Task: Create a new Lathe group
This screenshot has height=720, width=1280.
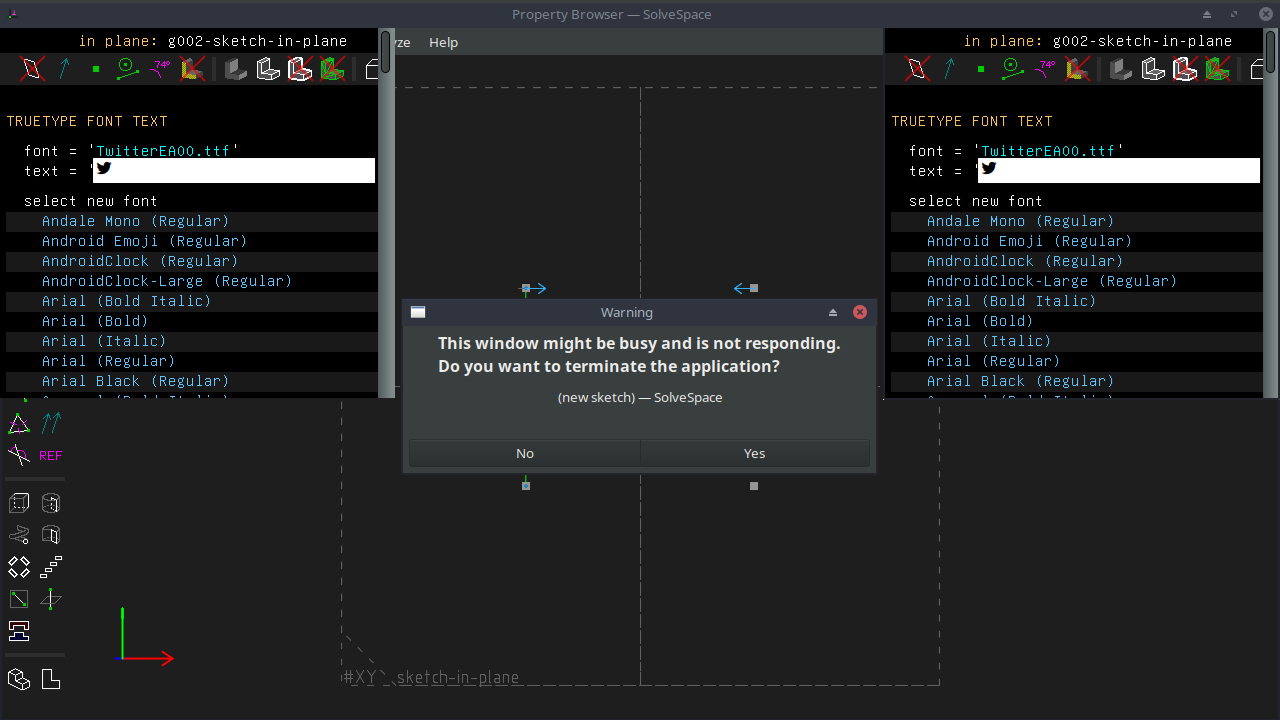Action: pyautogui.click(x=51, y=503)
